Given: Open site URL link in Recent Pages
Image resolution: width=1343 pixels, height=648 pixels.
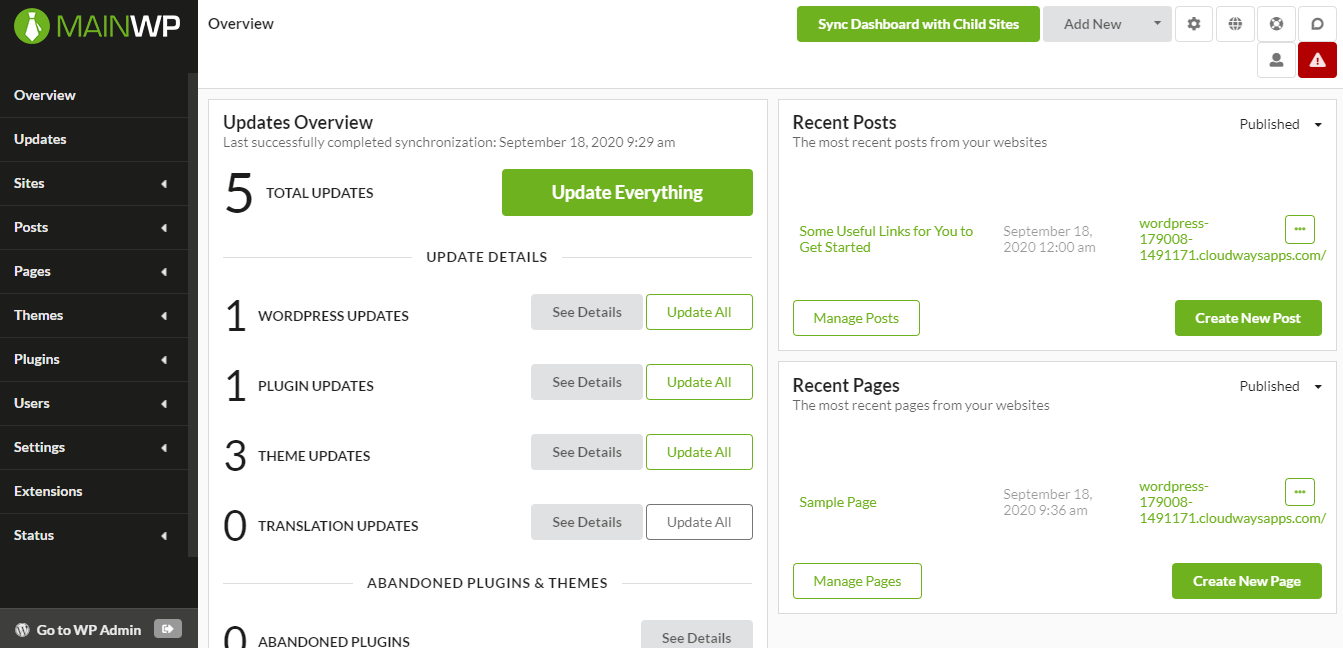Looking at the screenshot, I should 1232,502.
